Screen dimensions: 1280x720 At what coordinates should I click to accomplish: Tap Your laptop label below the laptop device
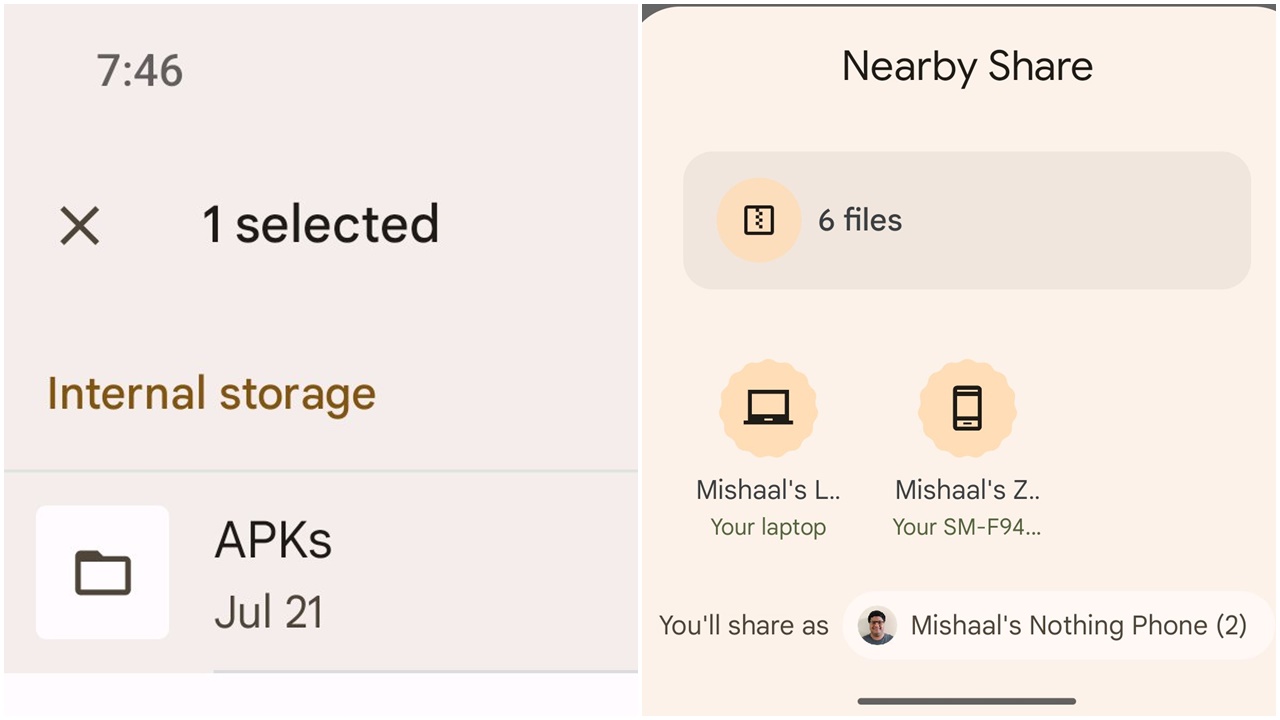point(768,527)
